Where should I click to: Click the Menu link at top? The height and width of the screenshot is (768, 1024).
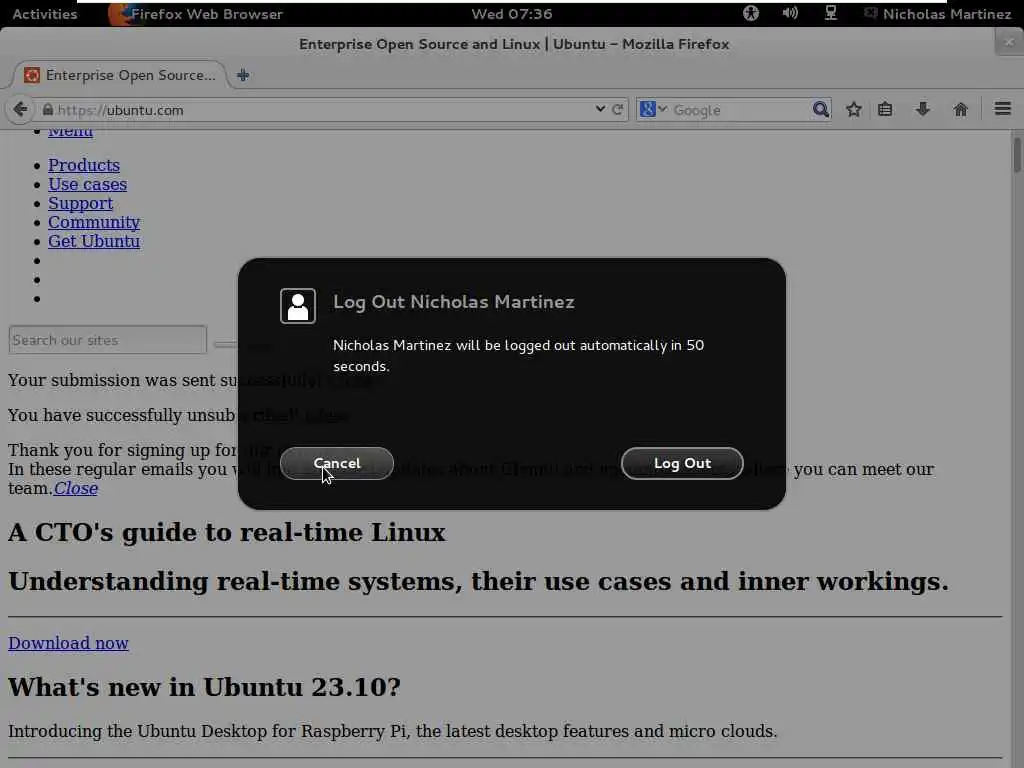point(71,133)
